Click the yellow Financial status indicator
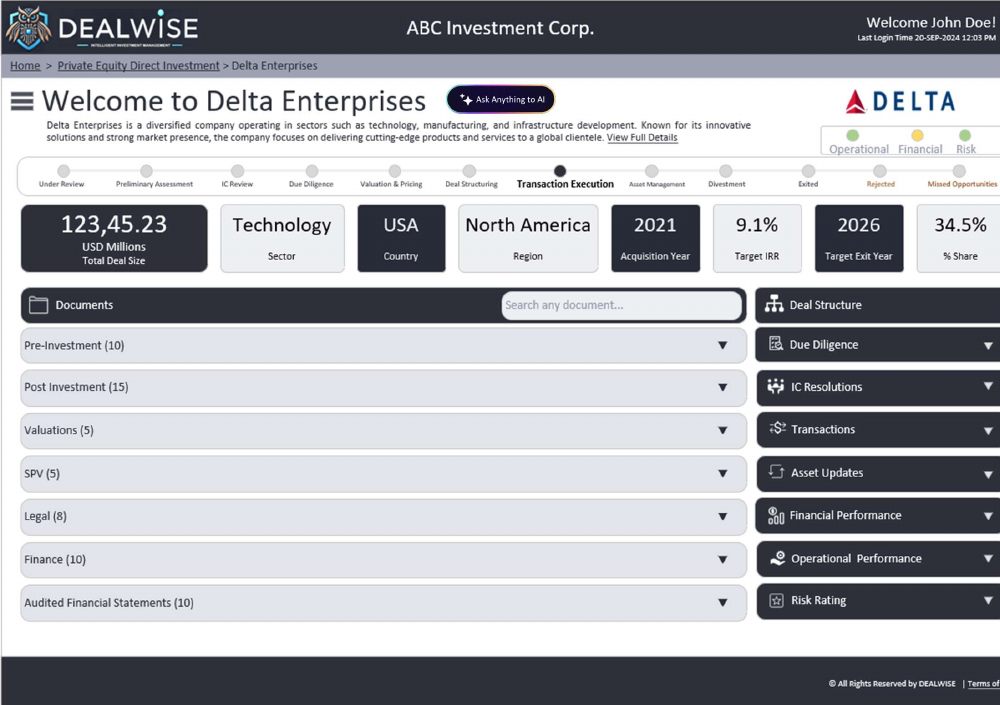The height and width of the screenshot is (705, 1000). [x=917, y=135]
